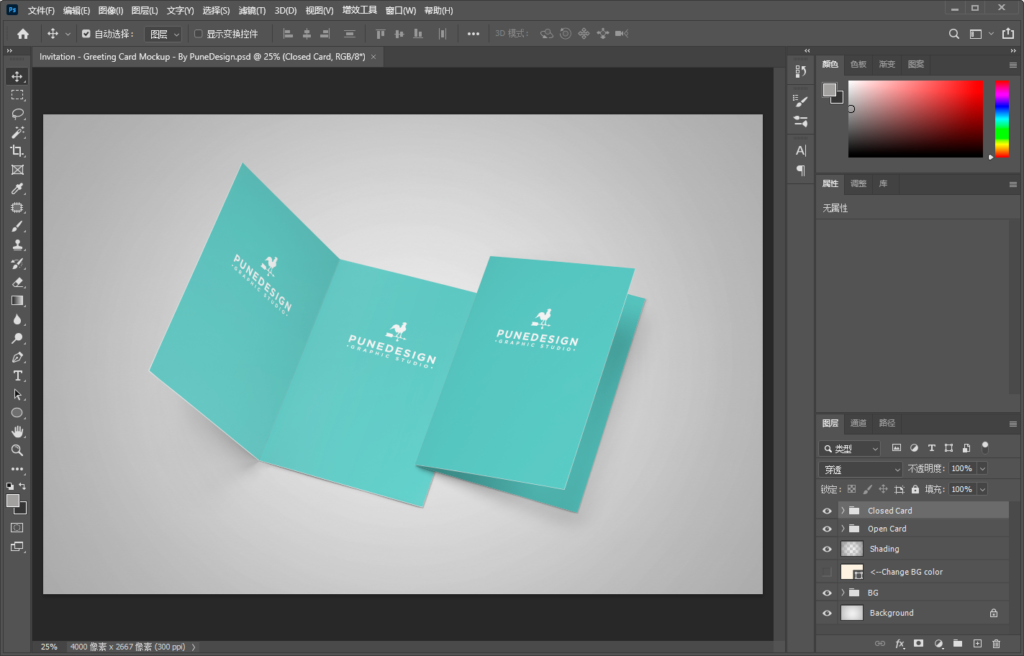Enable show transform controls checkbox (显示变换控件)
This screenshot has height=656, width=1024.
pos(199,34)
